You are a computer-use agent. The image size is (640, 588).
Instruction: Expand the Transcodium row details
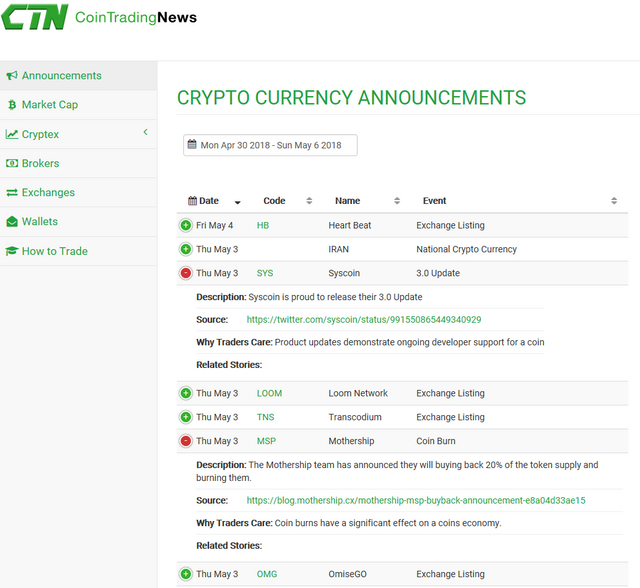(186, 417)
